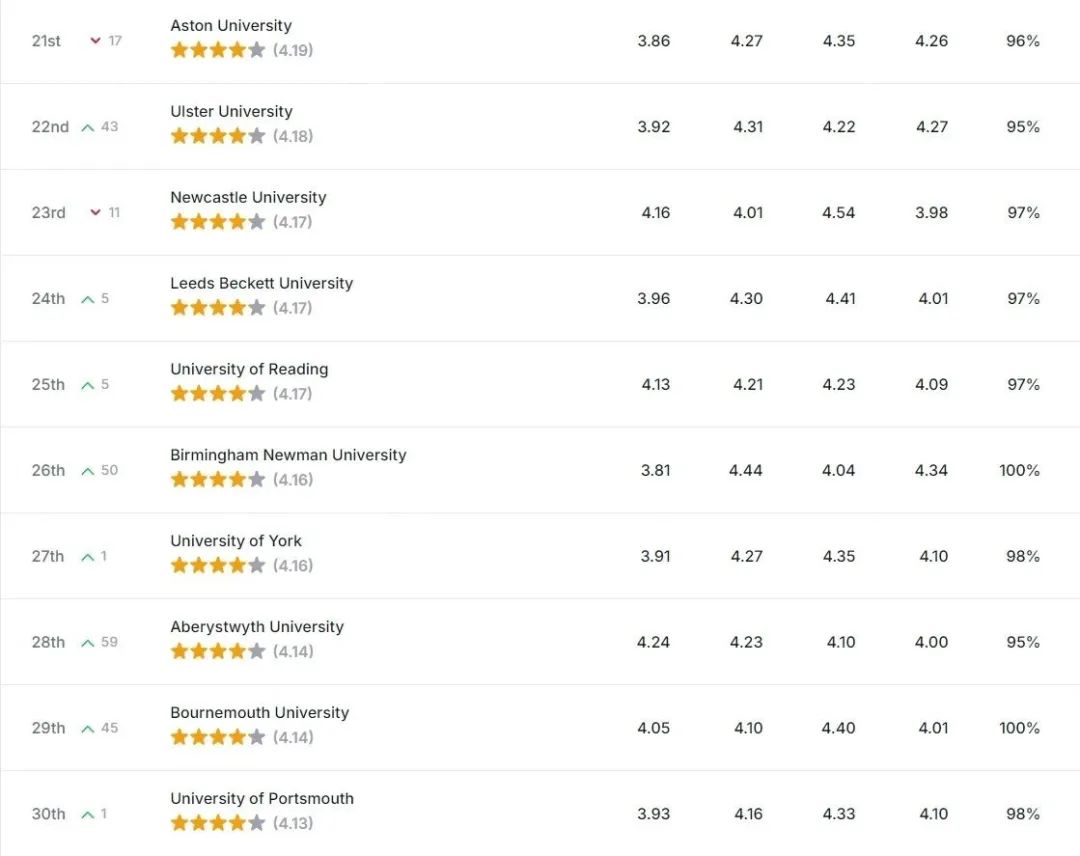
Task: Click the green up arrow beside 26th rank
Action: [87, 471]
